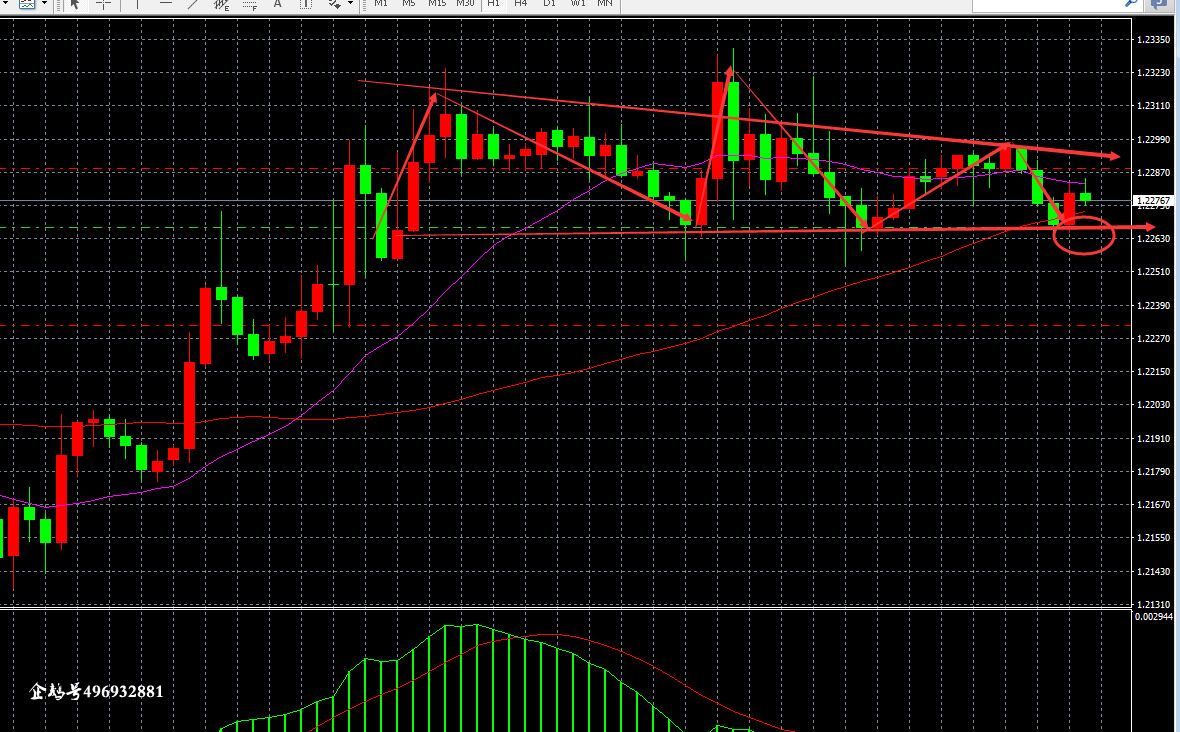Image resolution: width=1180 pixels, height=732 pixels.
Task: Select the text "A" tool
Action: (278, 4)
